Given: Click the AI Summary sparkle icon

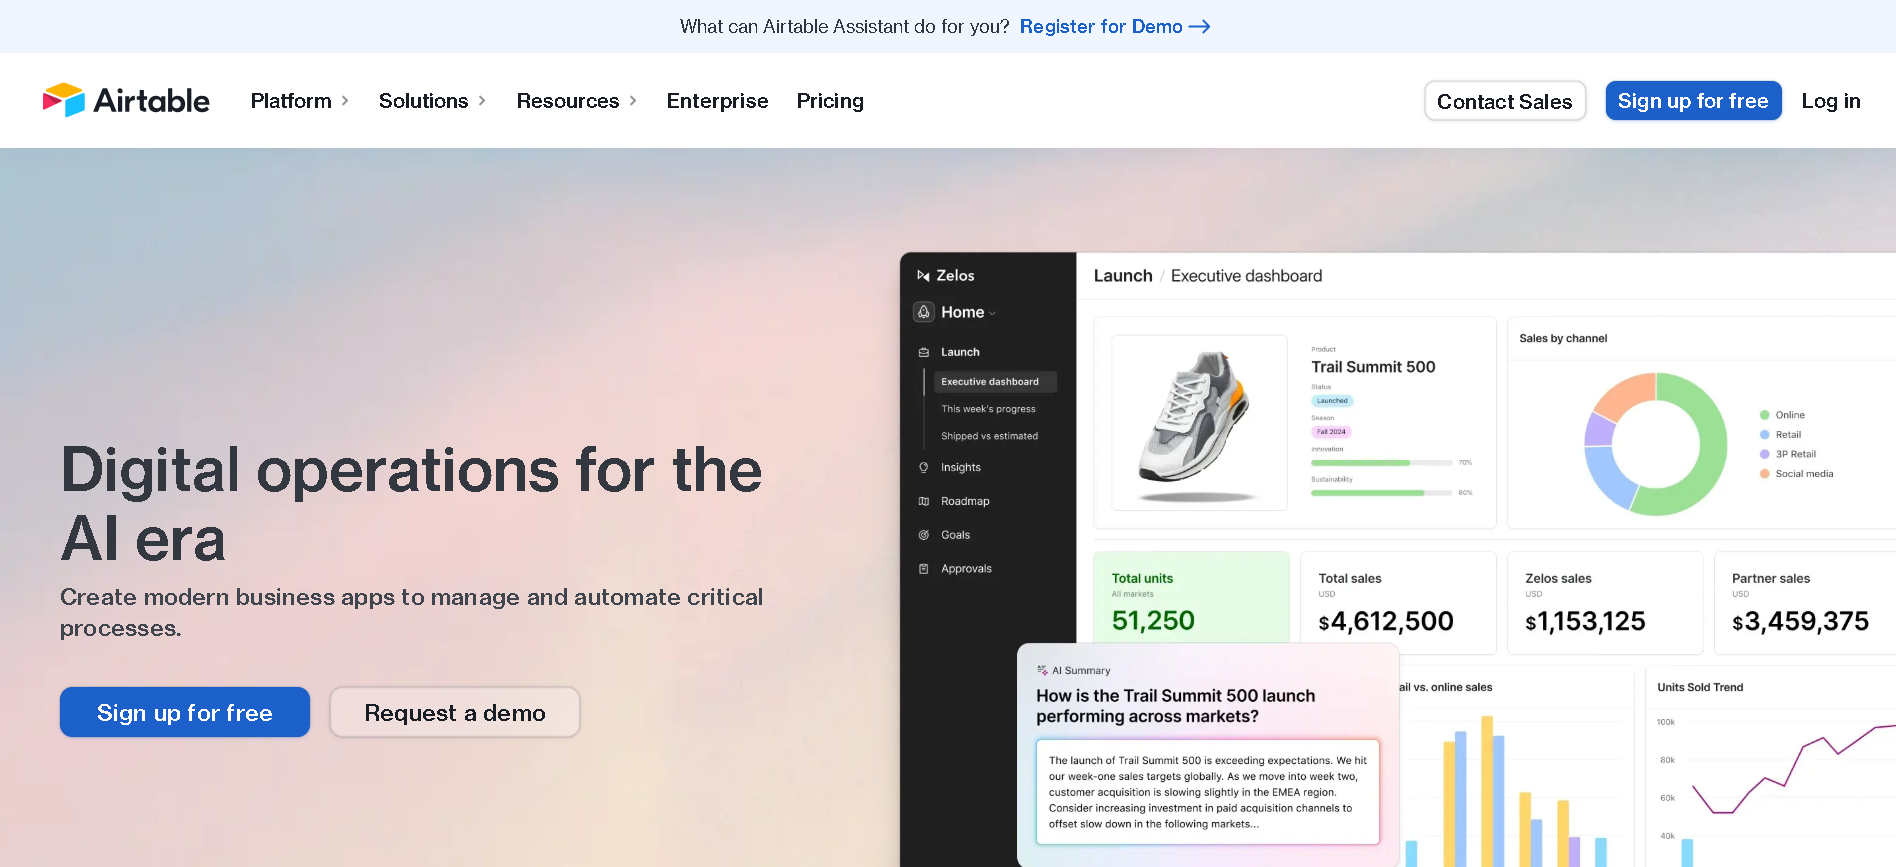Looking at the screenshot, I should (1042, 671).
